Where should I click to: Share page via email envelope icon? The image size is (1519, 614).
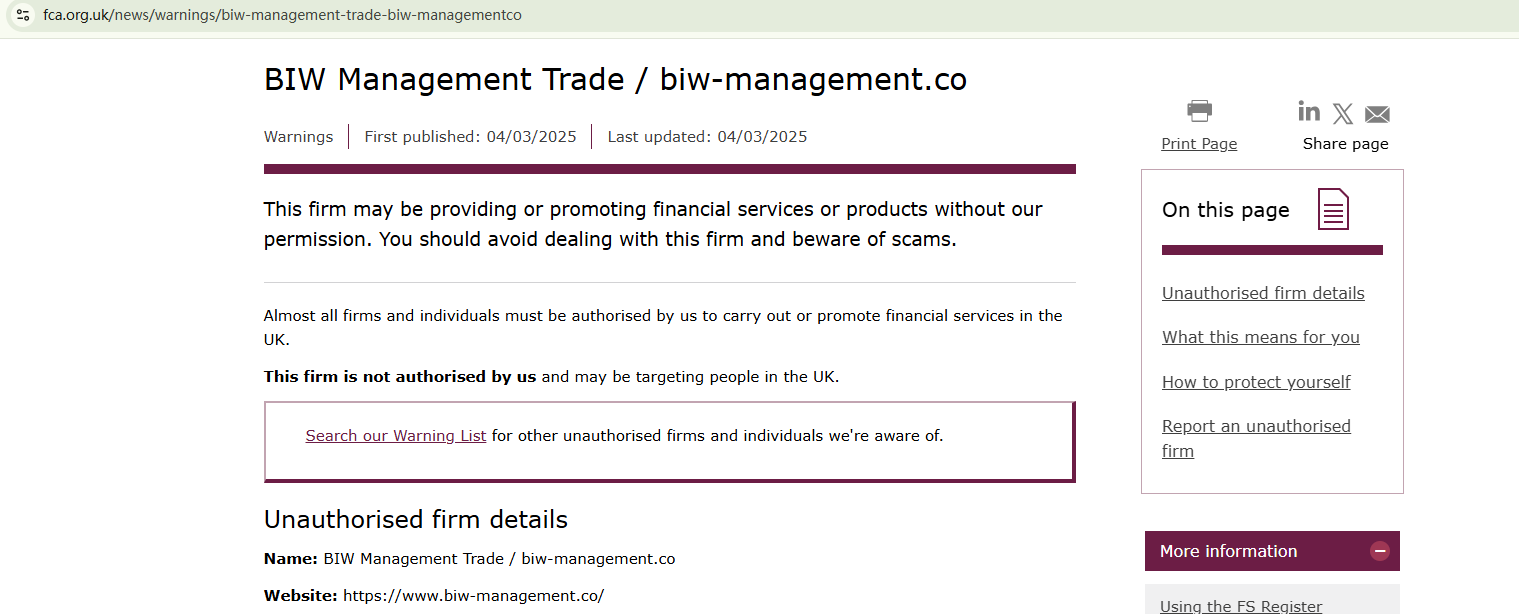click(1377, 114)
